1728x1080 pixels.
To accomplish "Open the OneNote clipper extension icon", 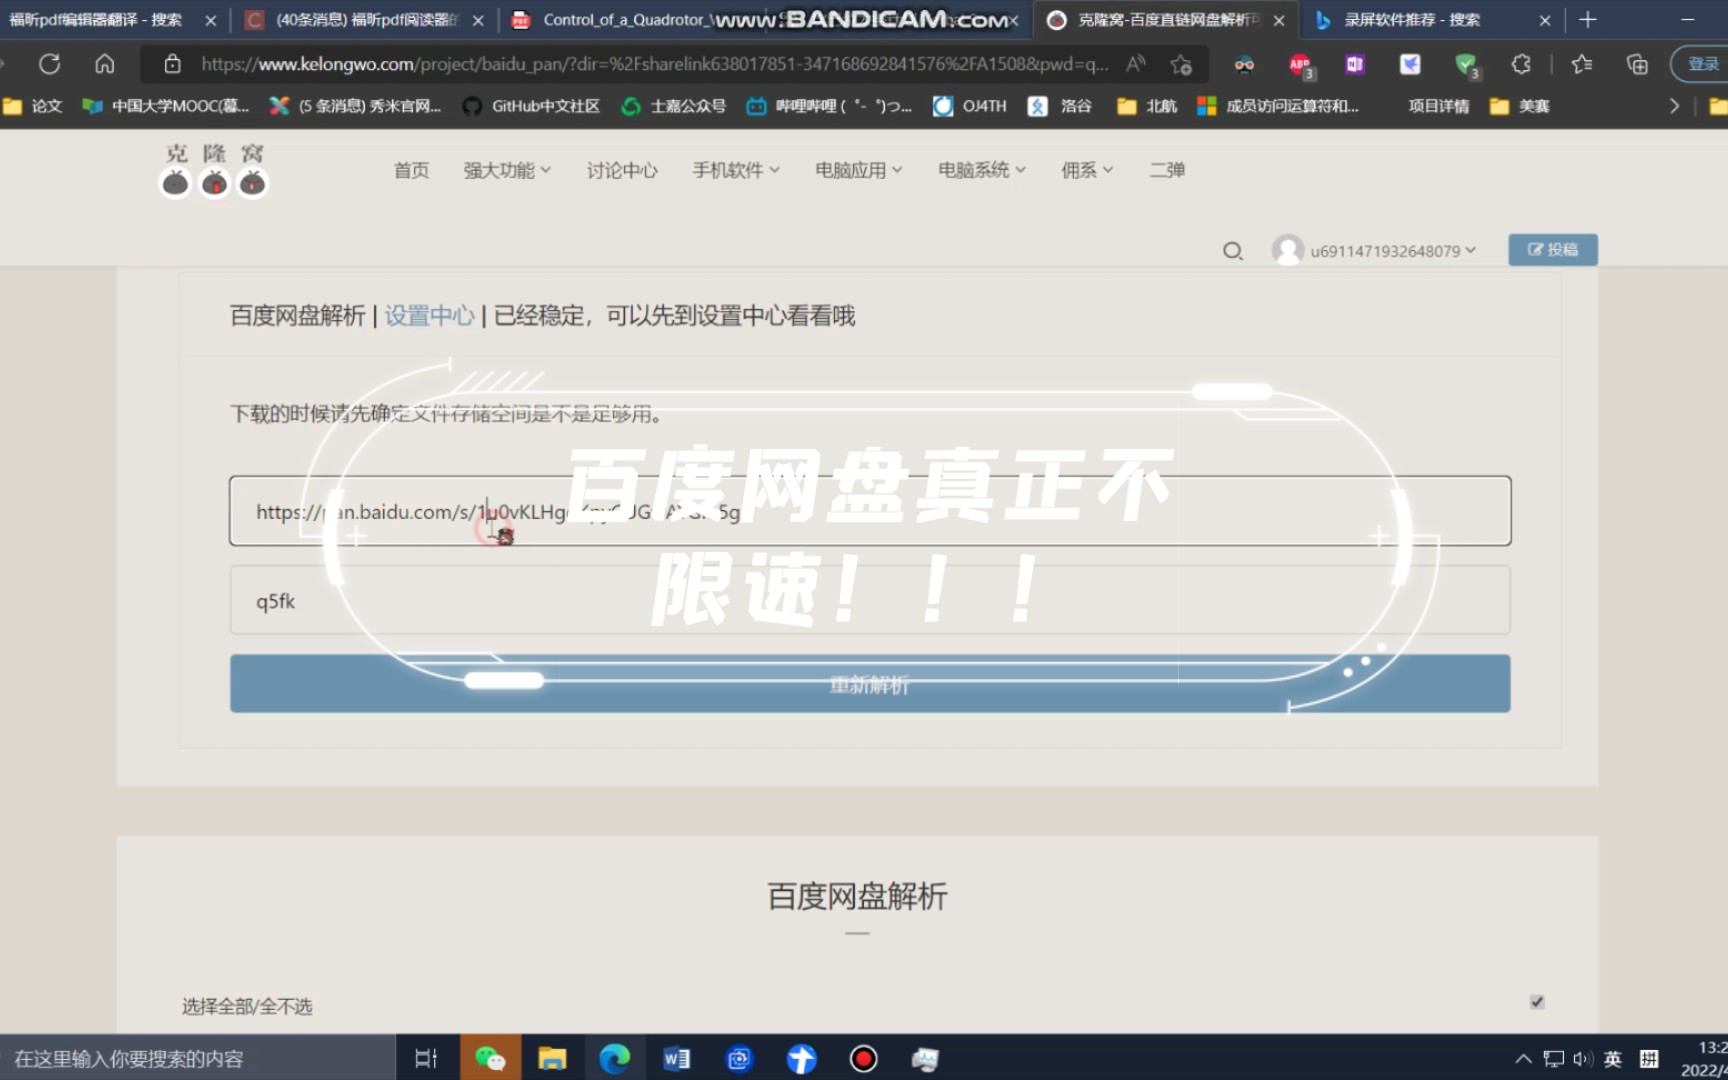I will click(1355, 64).
